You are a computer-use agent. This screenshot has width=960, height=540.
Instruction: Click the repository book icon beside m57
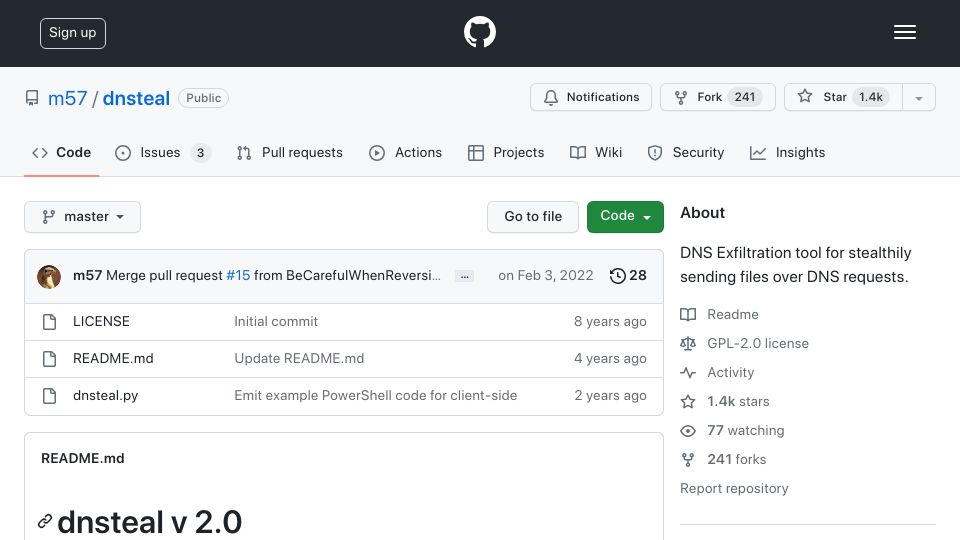click(32, 98)
